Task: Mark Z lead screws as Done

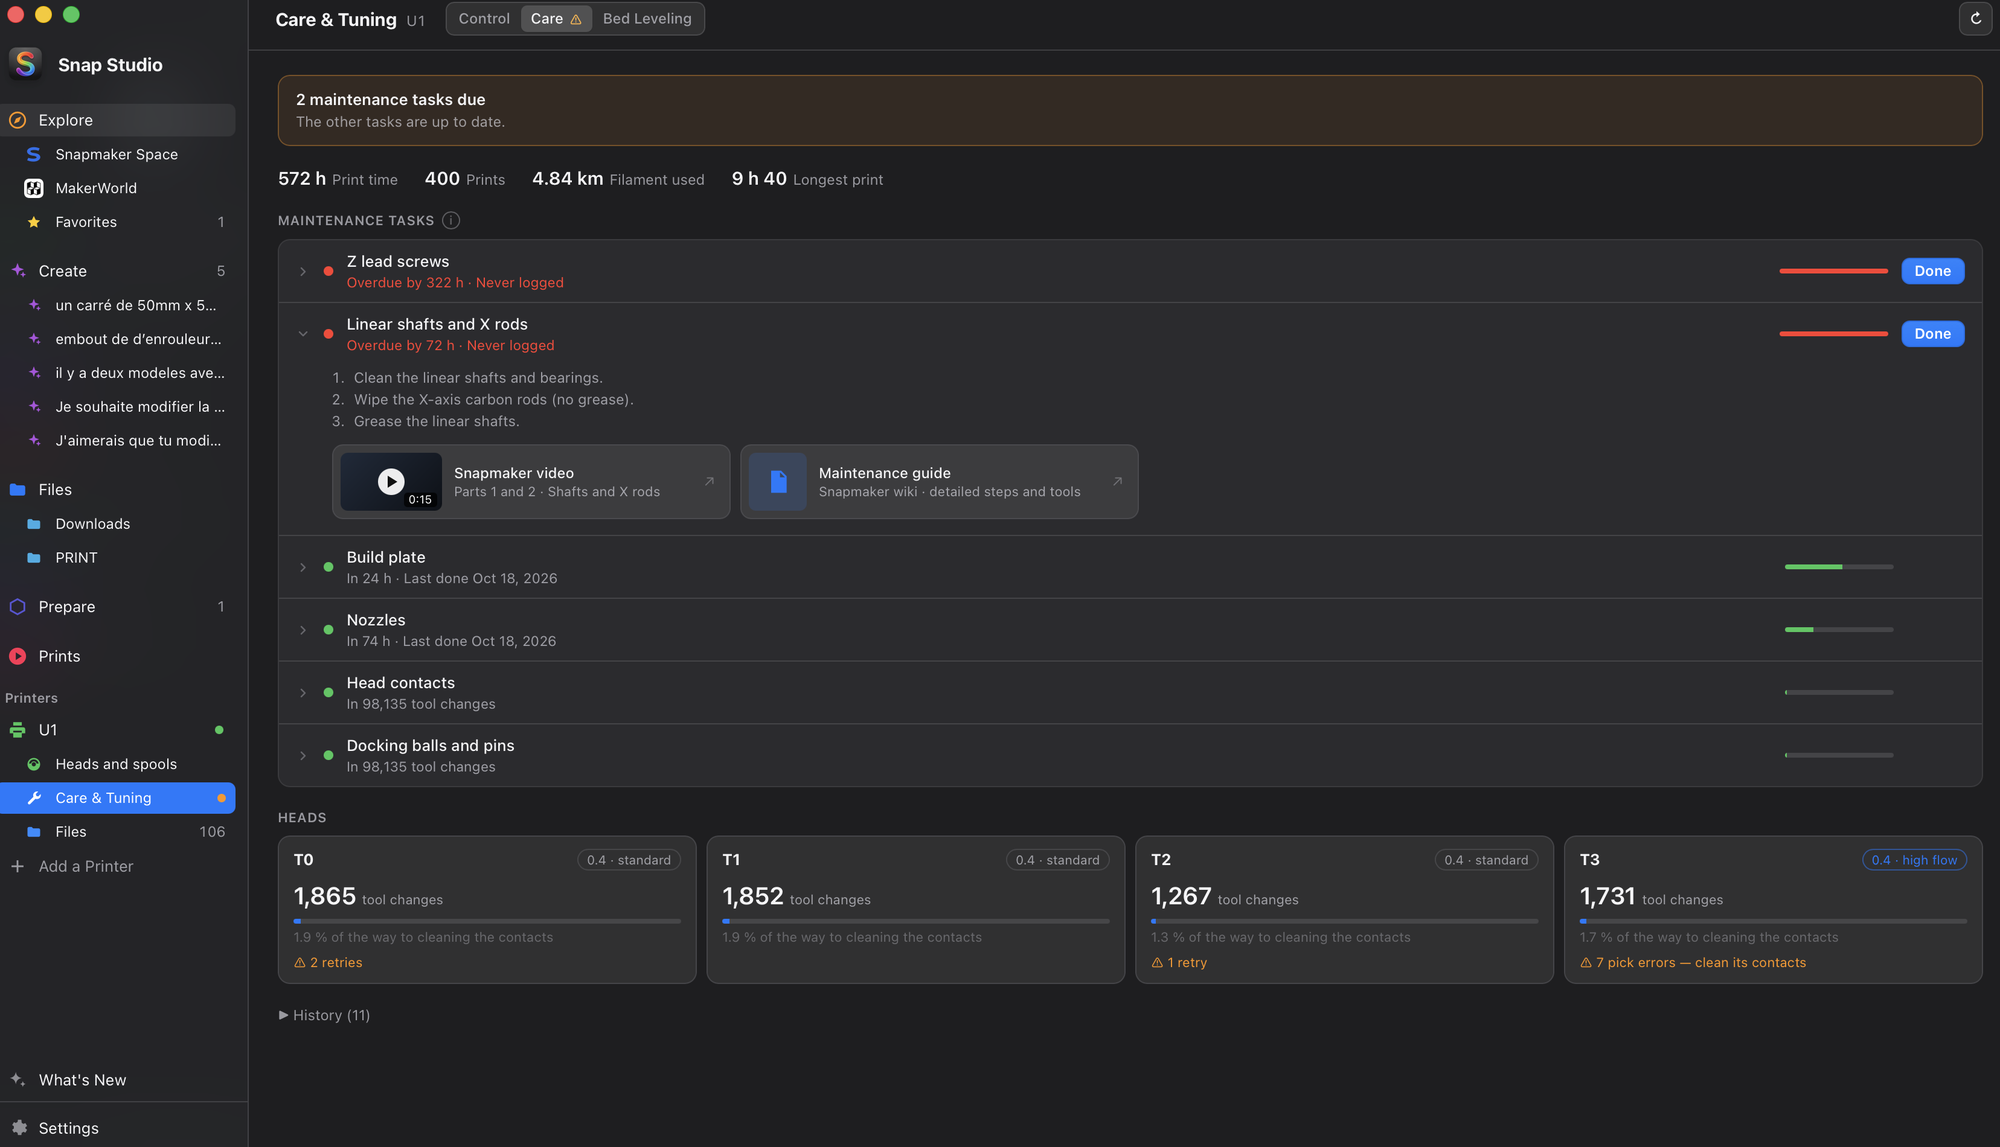Action: 1932,271
